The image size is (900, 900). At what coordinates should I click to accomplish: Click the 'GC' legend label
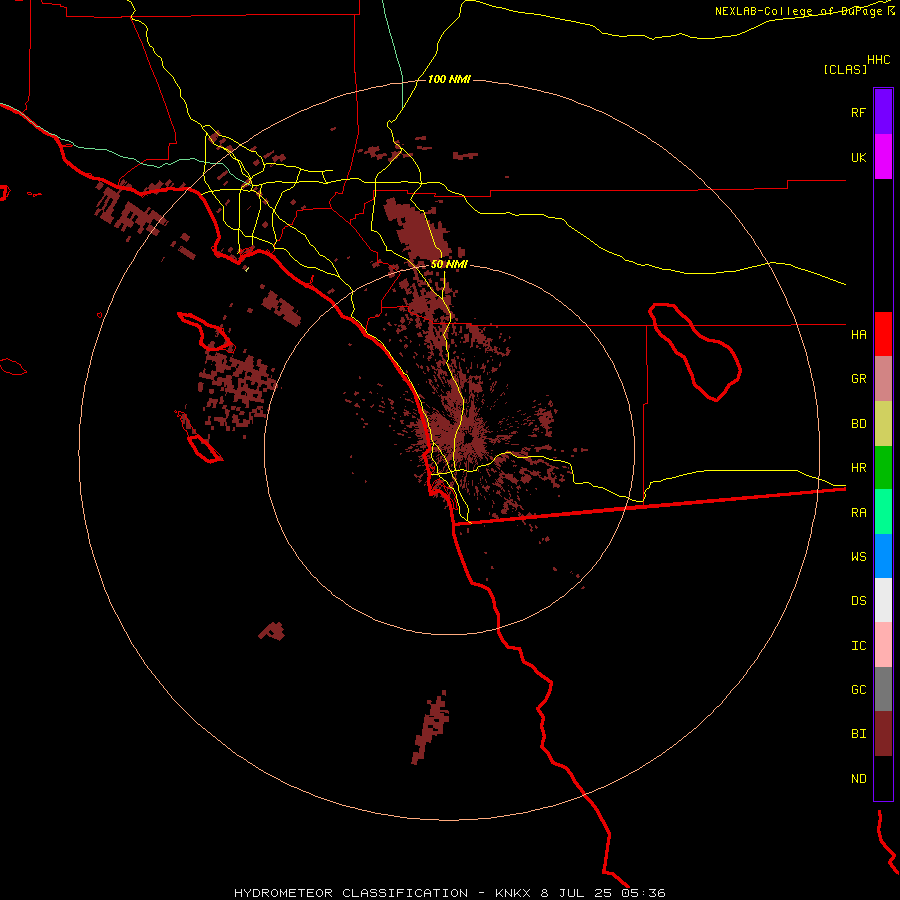click(x=858, y=690)
